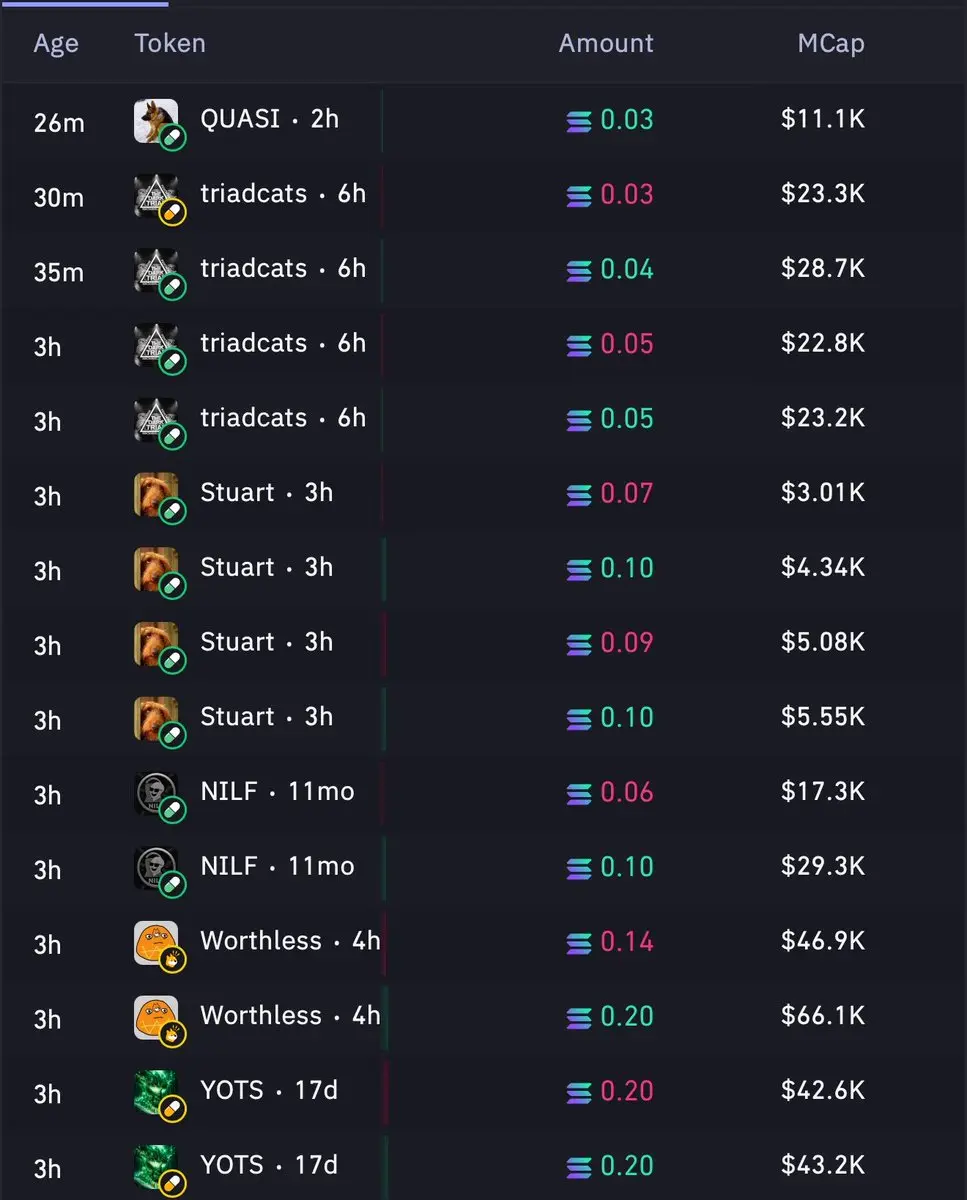This screenshot has width=967, height=1200.
Task: Click NILF avatar in $29.3K row
Action: click(x=156, y=868)
